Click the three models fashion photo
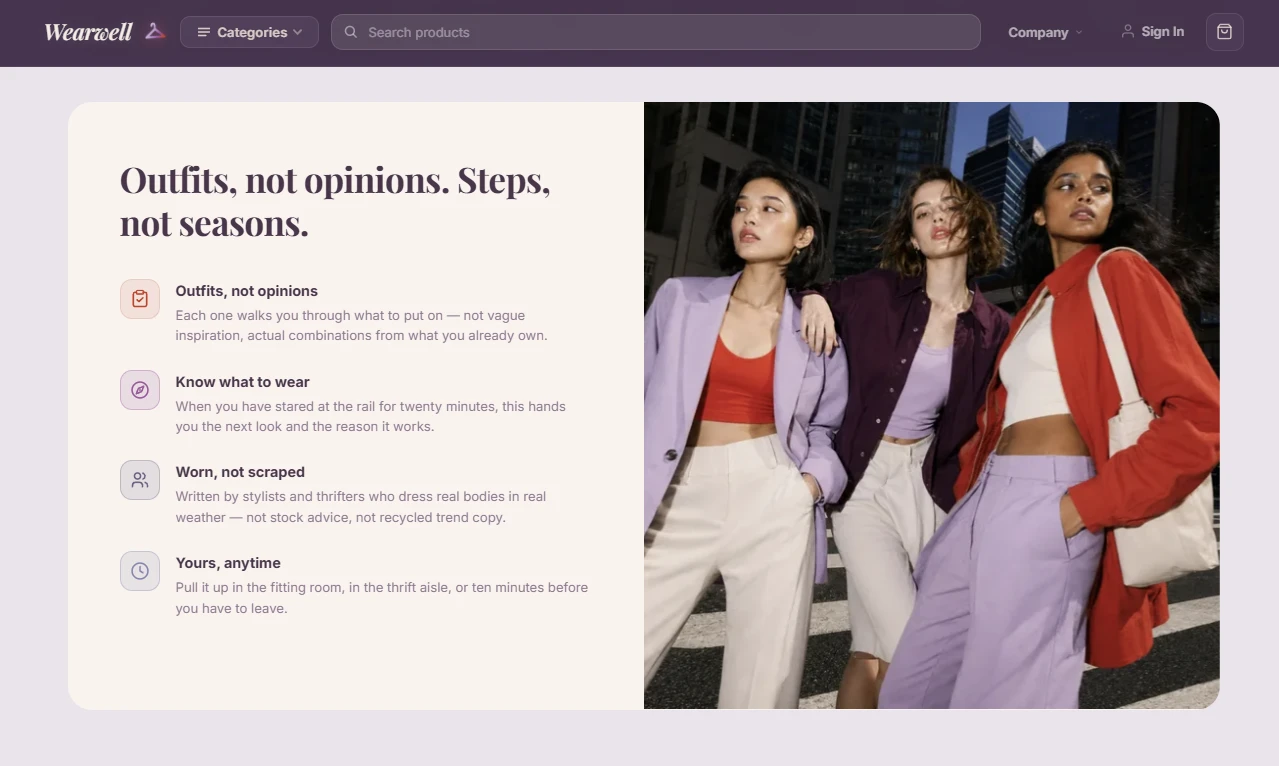This screenshot has height=766, width=1279. click(x=932, y=406)
